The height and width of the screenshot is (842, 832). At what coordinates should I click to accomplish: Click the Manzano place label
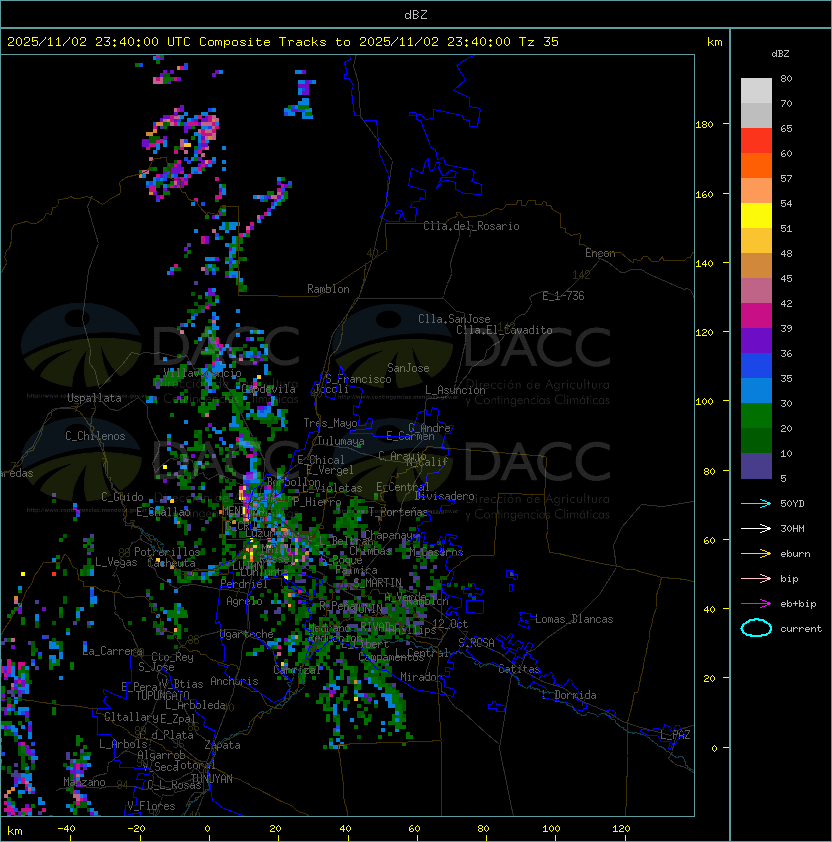pos(84,782)
